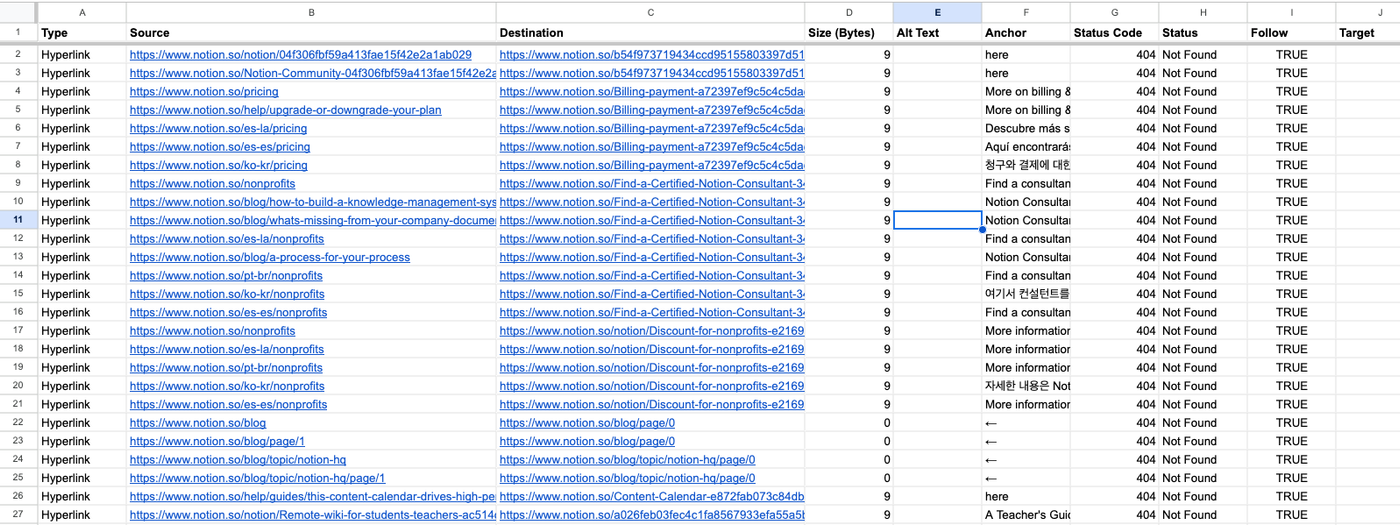Open destination link a026feb03fec4c1fa8567933efa55a5

click(652, 515)
